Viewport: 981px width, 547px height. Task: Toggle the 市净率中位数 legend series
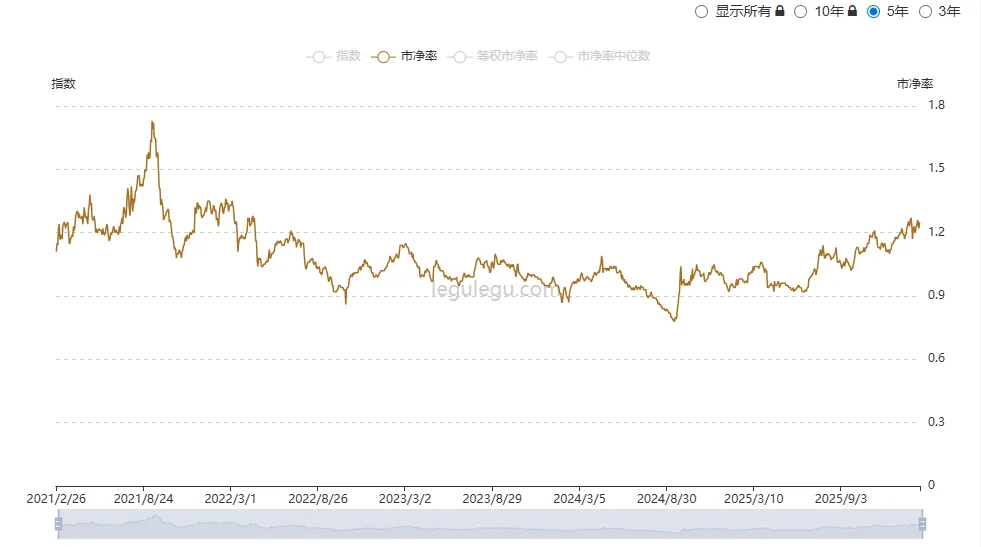pyautogui.click(x=599, y=56)
